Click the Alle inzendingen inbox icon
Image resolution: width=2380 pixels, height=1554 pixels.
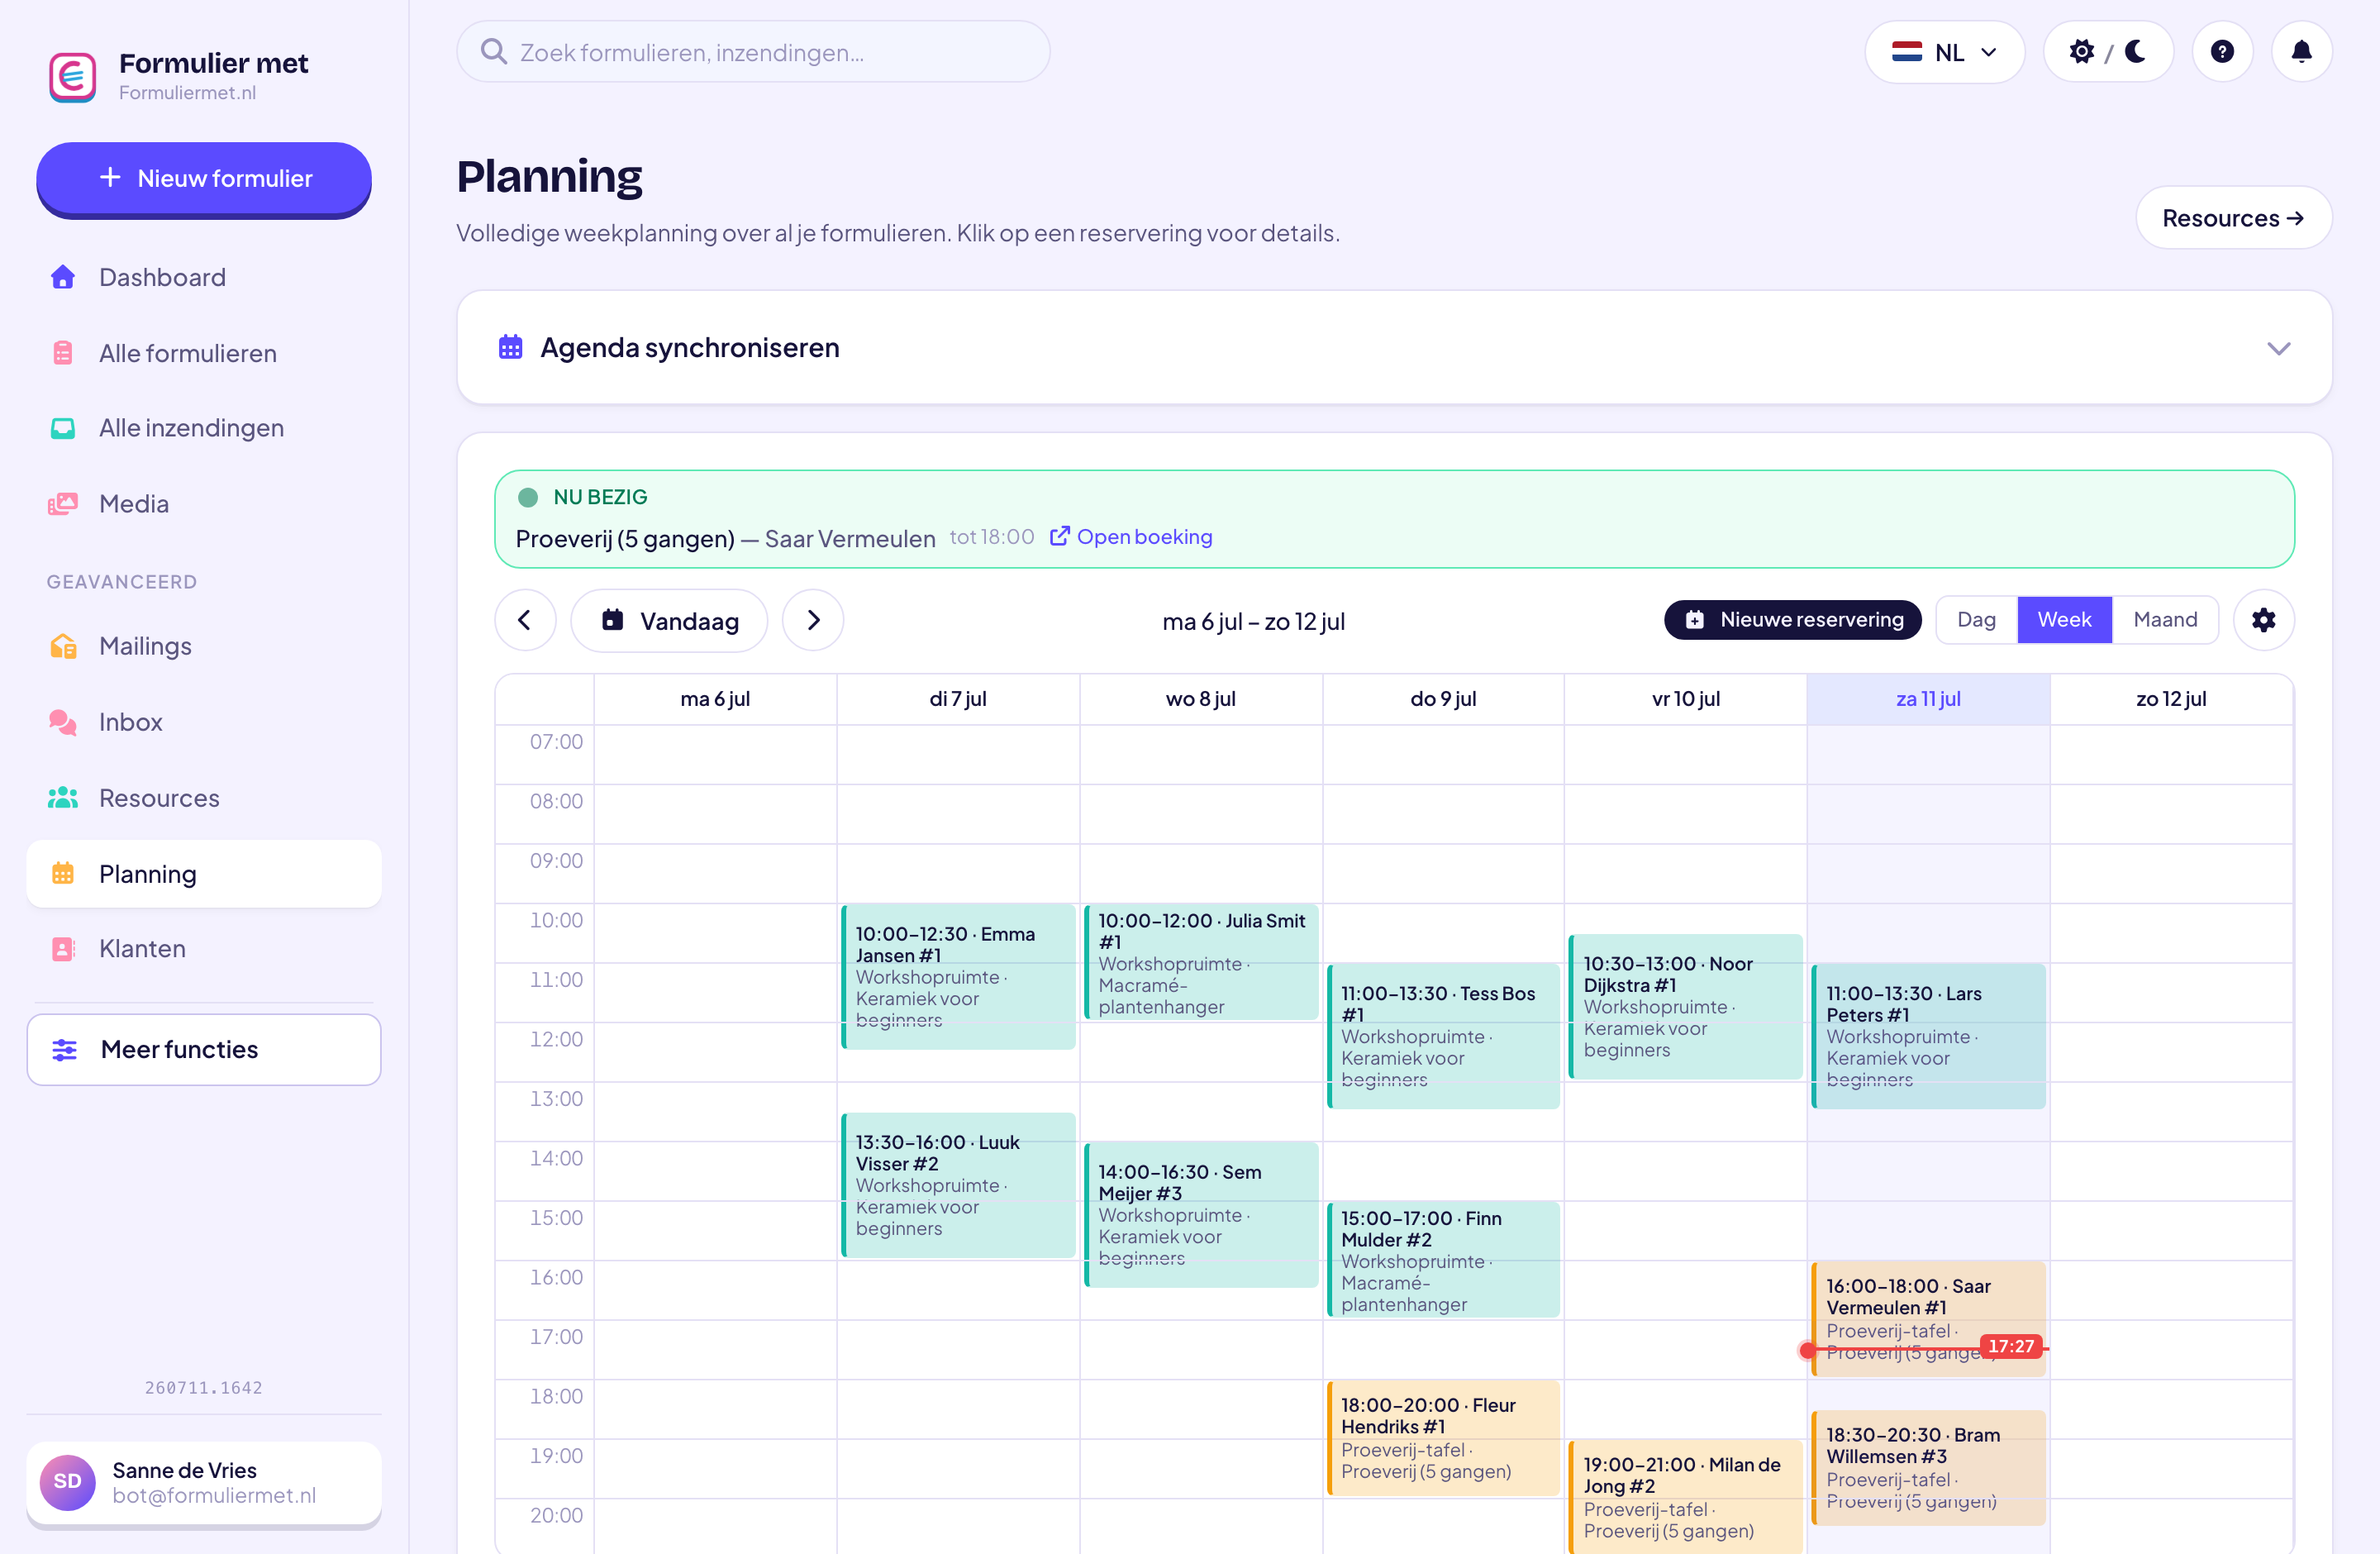[63, 428]
